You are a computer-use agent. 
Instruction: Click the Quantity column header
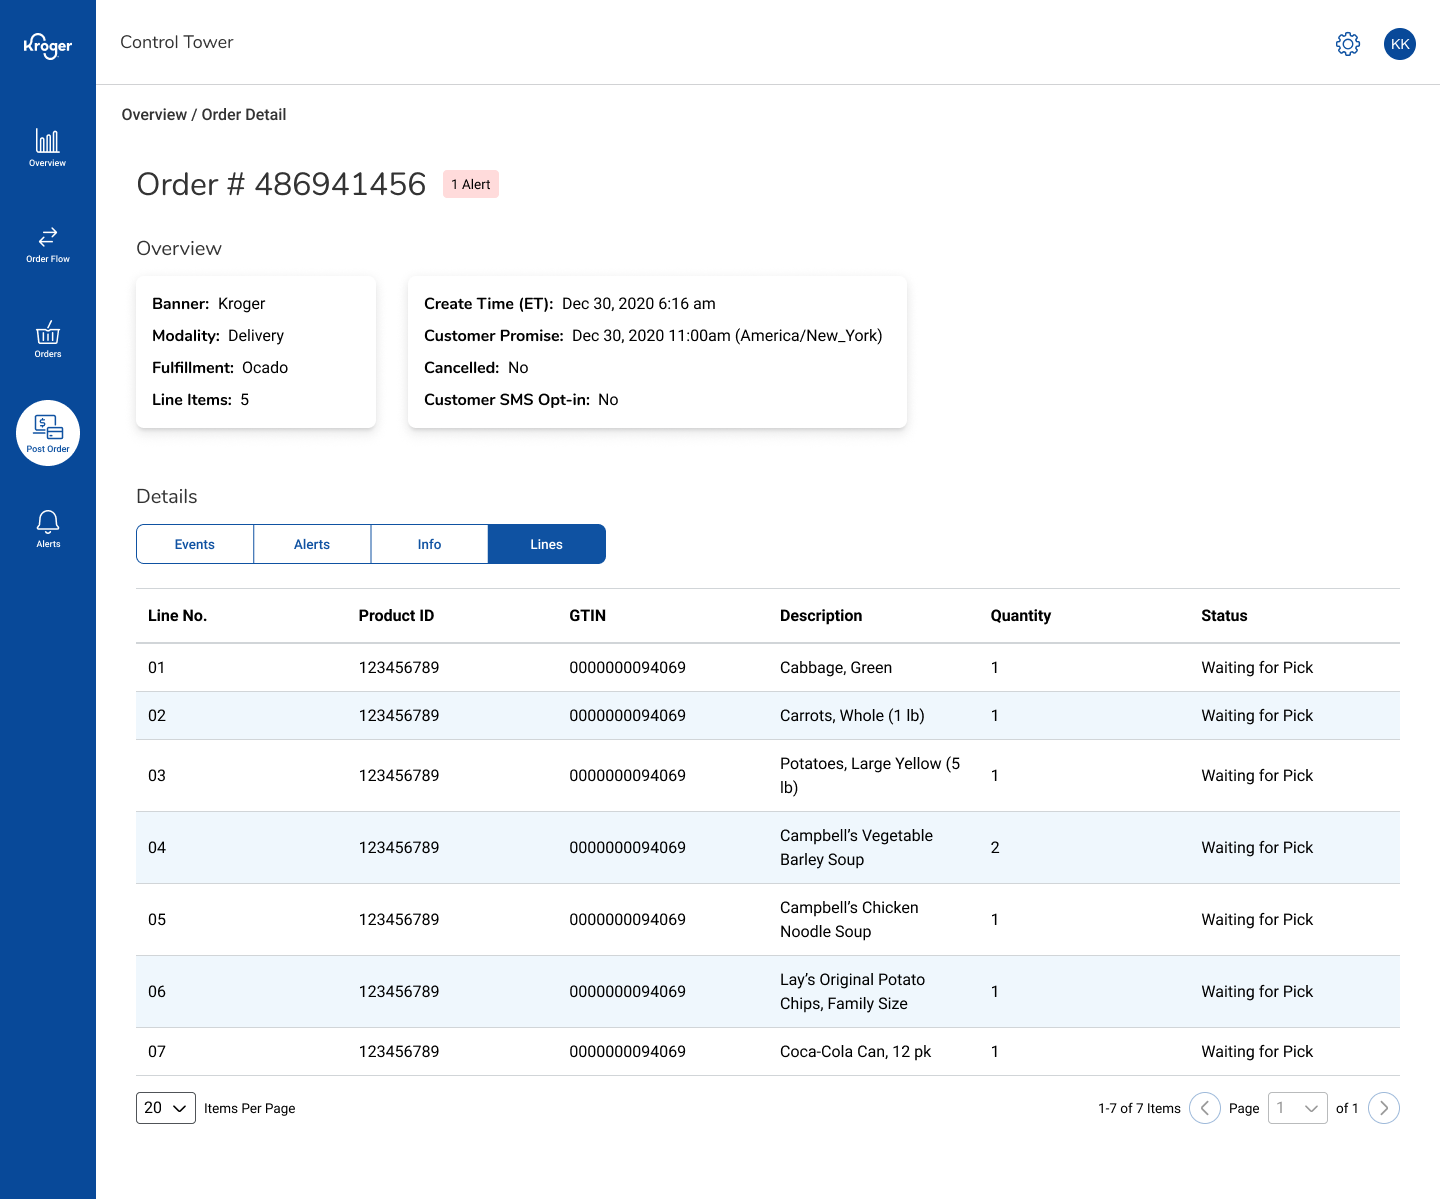[x=1021, y=616]
